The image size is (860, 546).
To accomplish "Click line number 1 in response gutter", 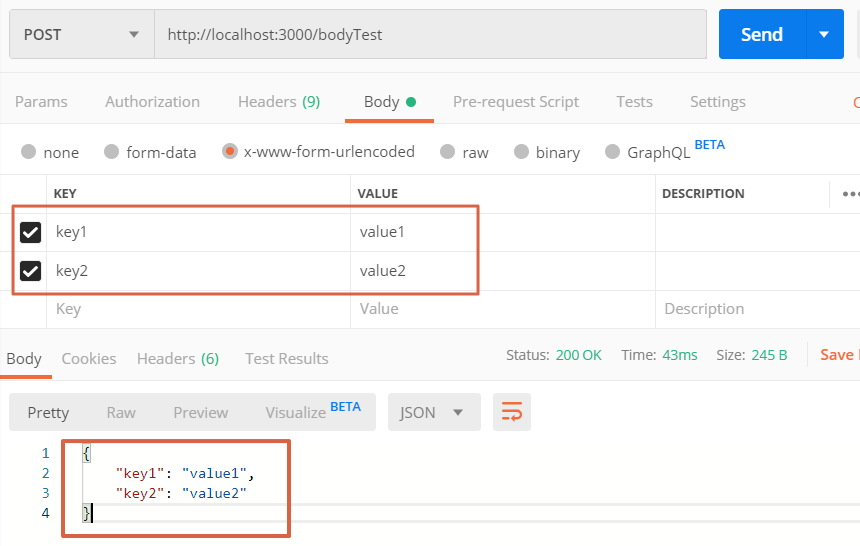I will 46,453.
